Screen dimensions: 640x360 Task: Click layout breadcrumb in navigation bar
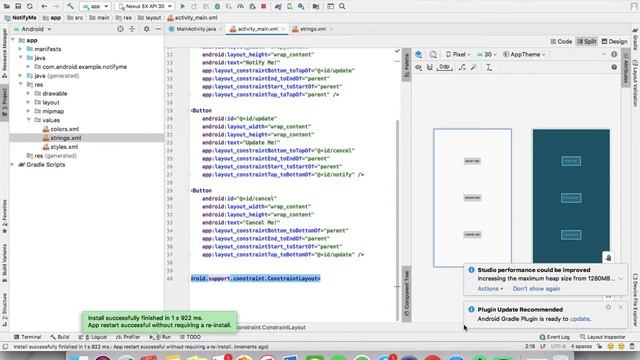pos(150,18)
